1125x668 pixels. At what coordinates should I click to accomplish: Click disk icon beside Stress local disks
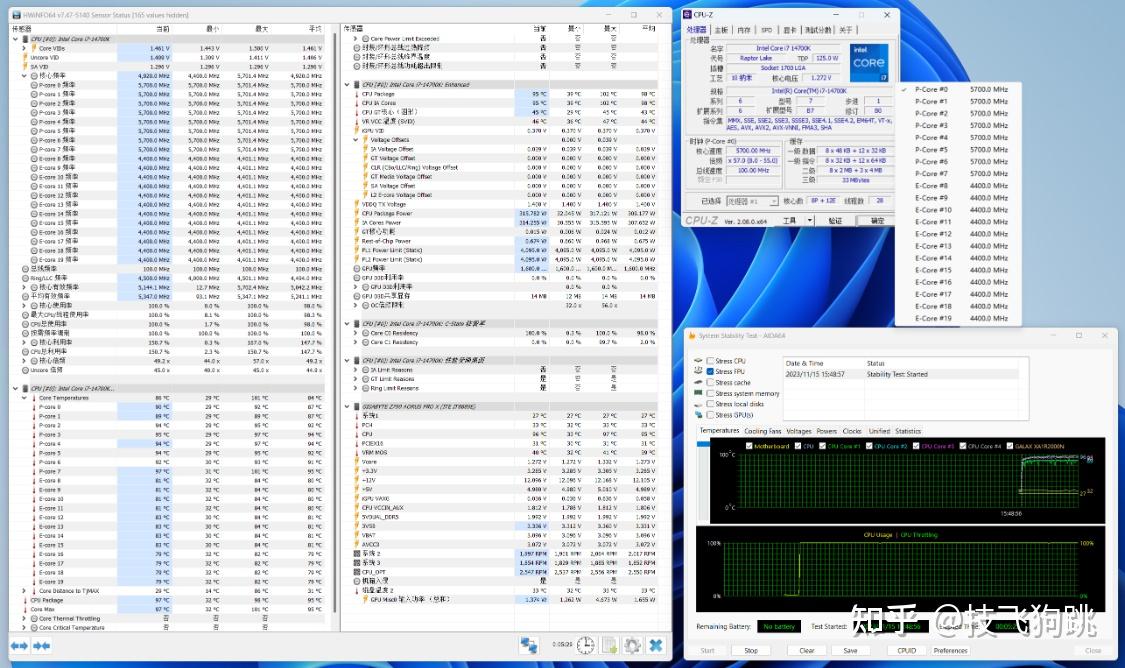[698, 403]
